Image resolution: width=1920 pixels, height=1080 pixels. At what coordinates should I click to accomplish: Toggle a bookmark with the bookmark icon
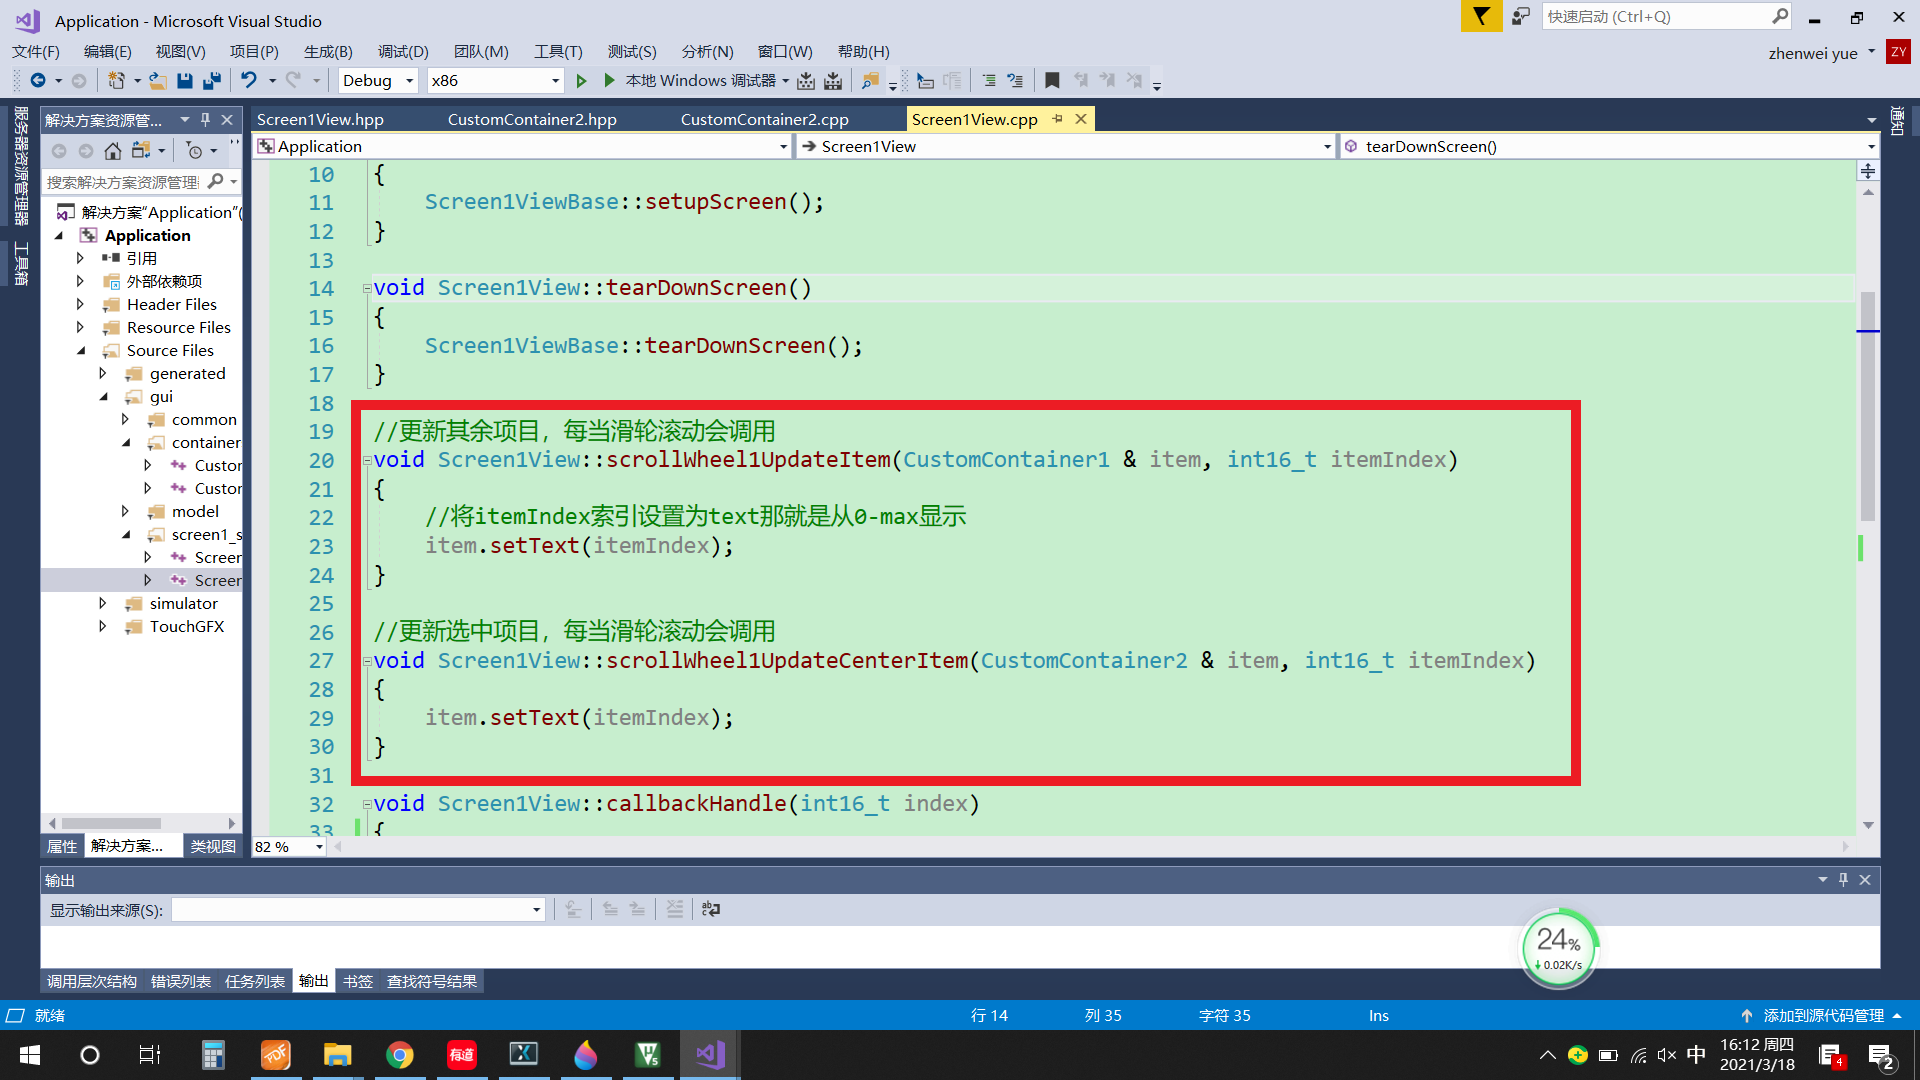tap(1051, 80)
